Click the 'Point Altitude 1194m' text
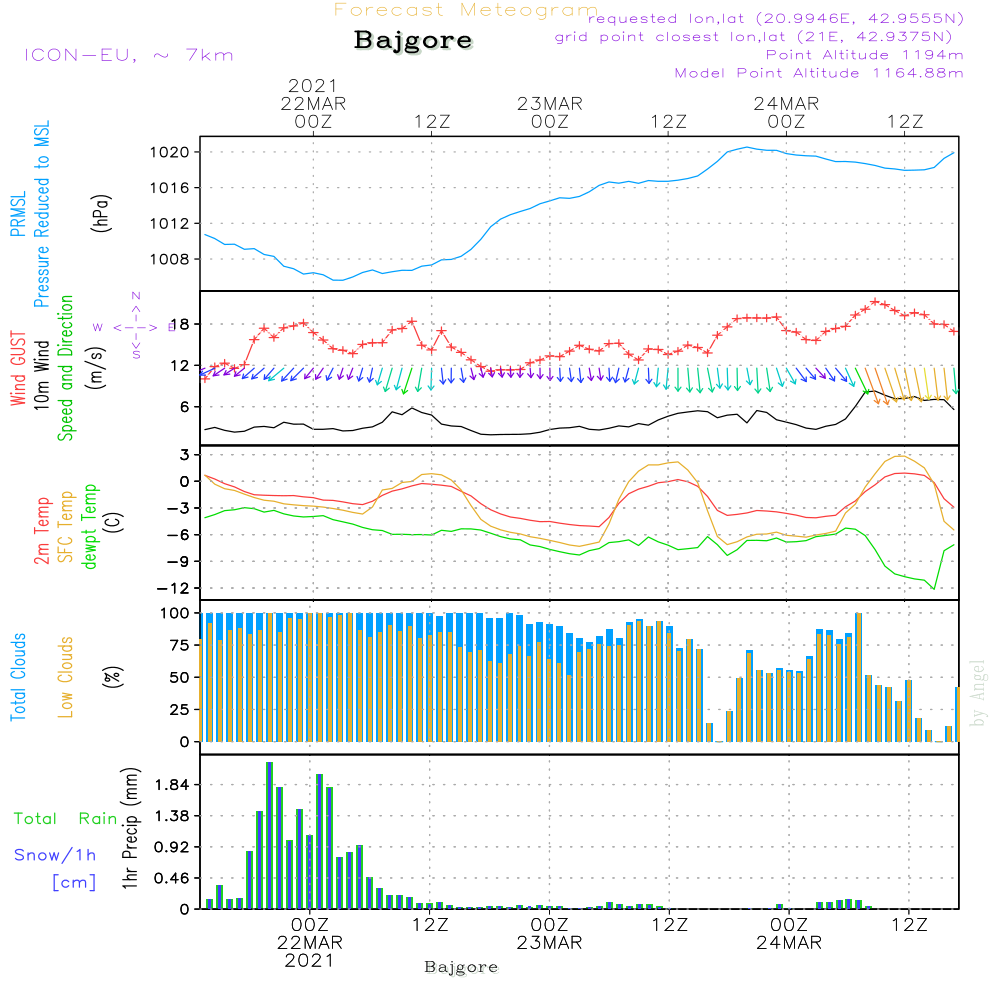 [864, 55]
